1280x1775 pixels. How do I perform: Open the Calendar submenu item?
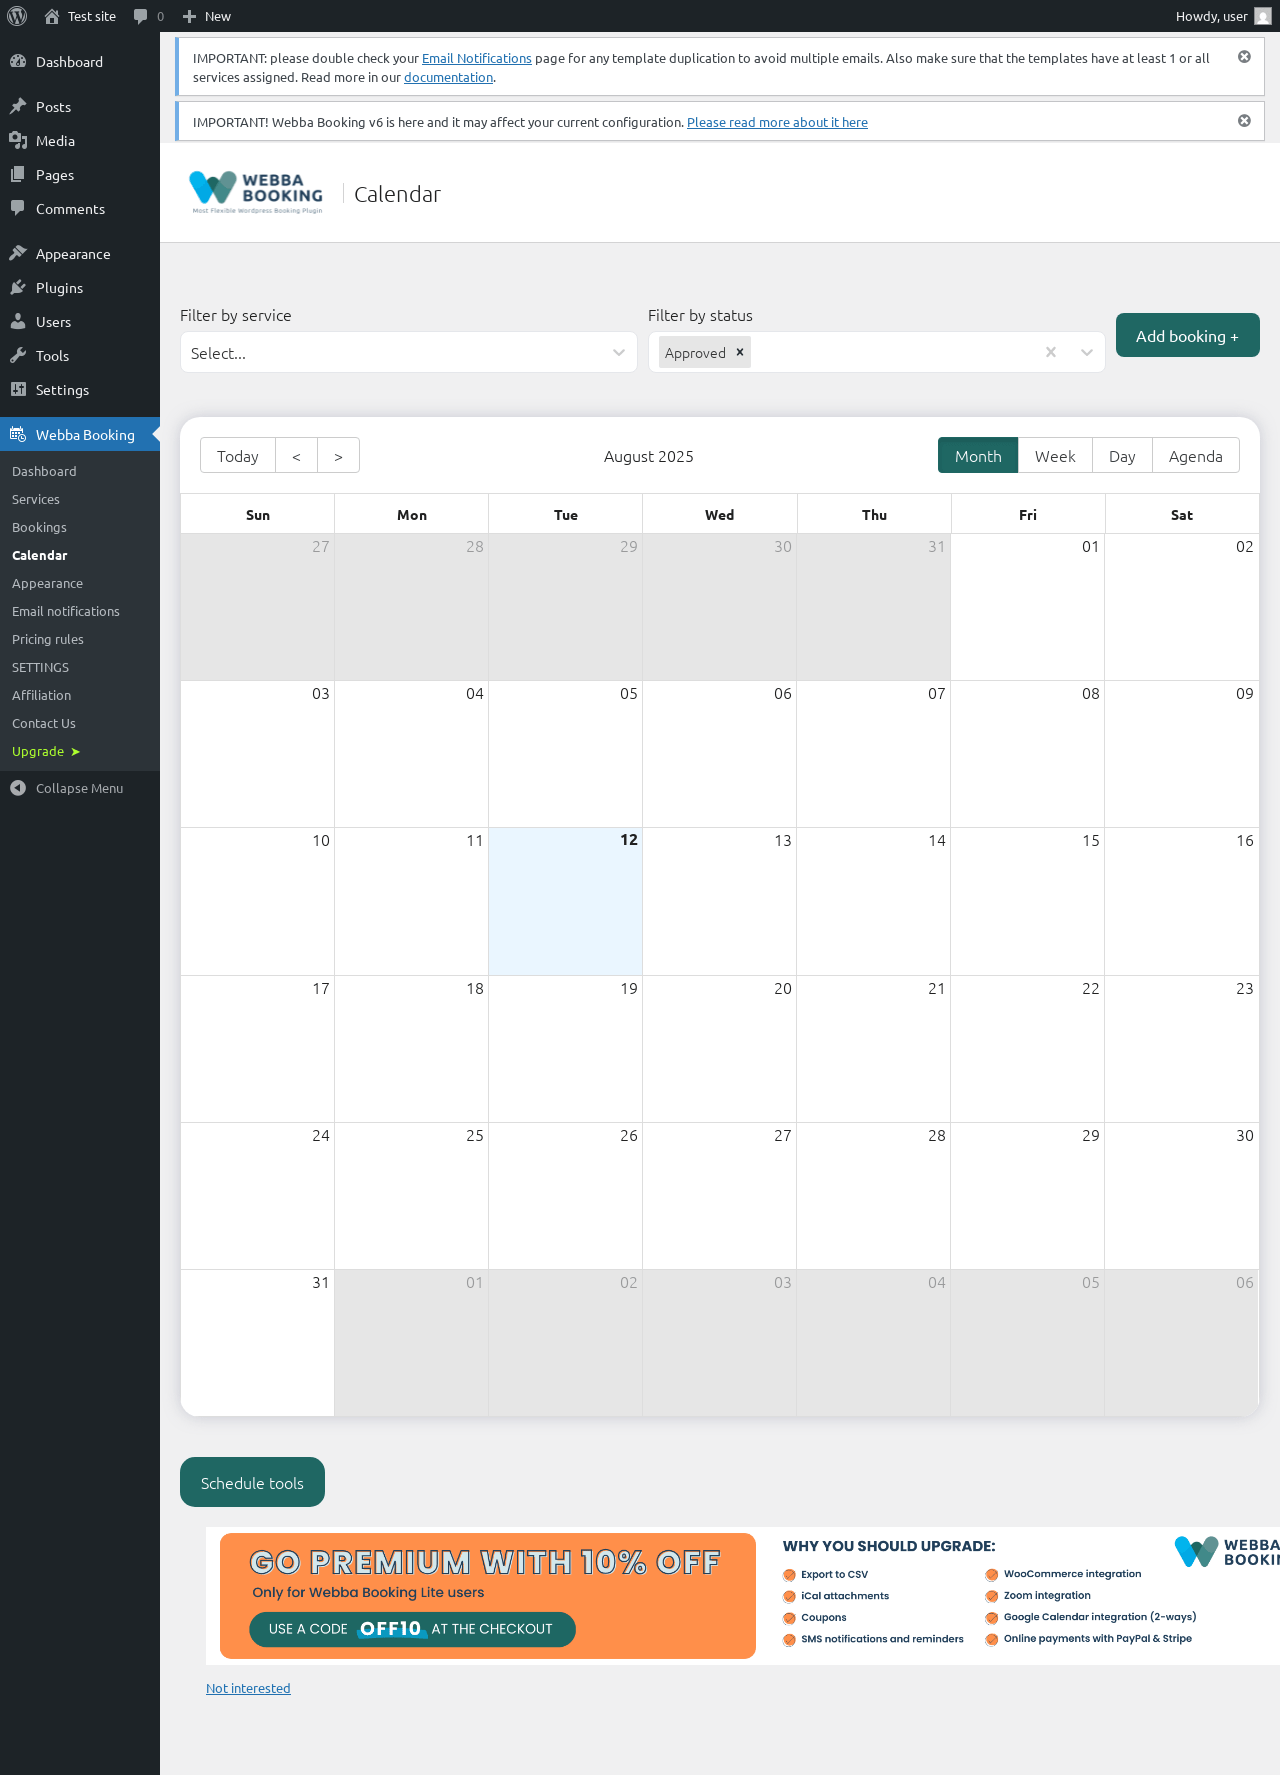tap(80, 555)
